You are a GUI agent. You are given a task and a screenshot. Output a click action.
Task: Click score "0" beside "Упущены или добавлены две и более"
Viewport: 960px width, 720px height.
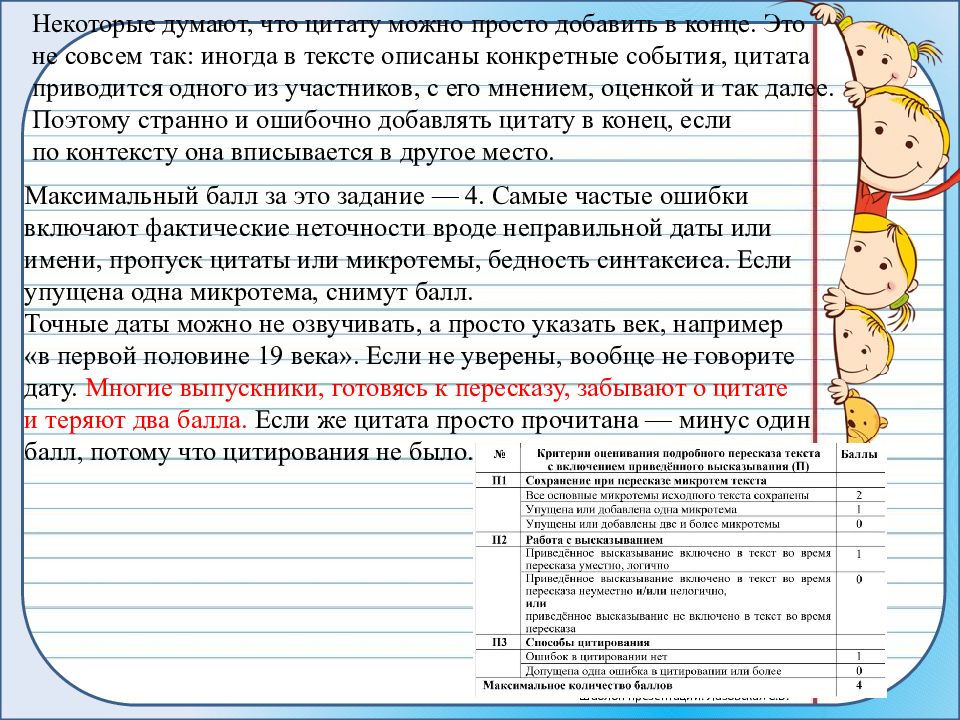click(860, 524)
